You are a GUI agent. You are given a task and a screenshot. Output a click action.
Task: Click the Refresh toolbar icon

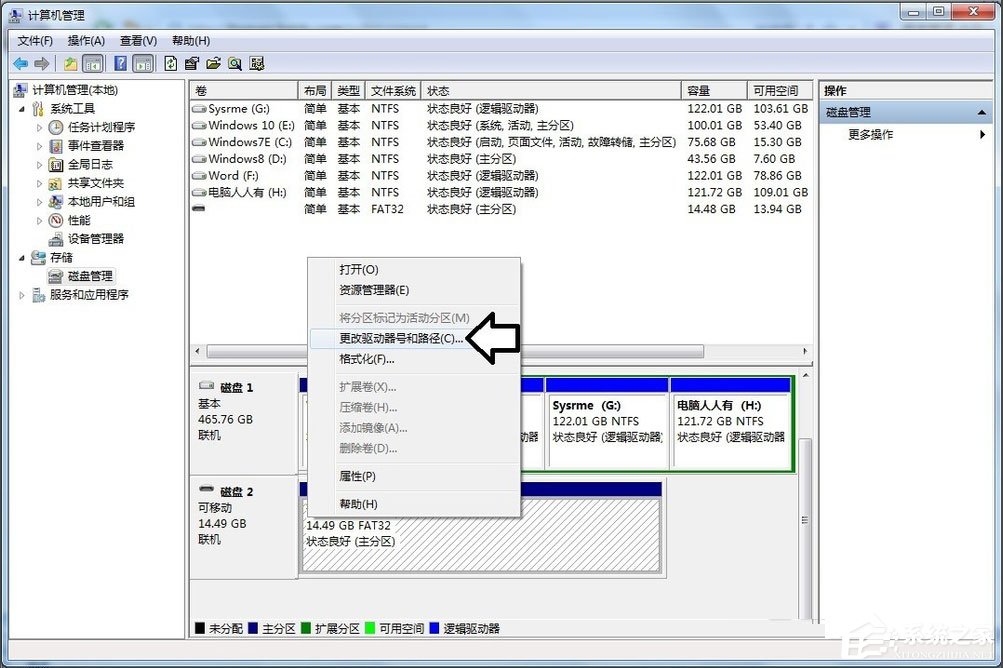pos(170,62)
